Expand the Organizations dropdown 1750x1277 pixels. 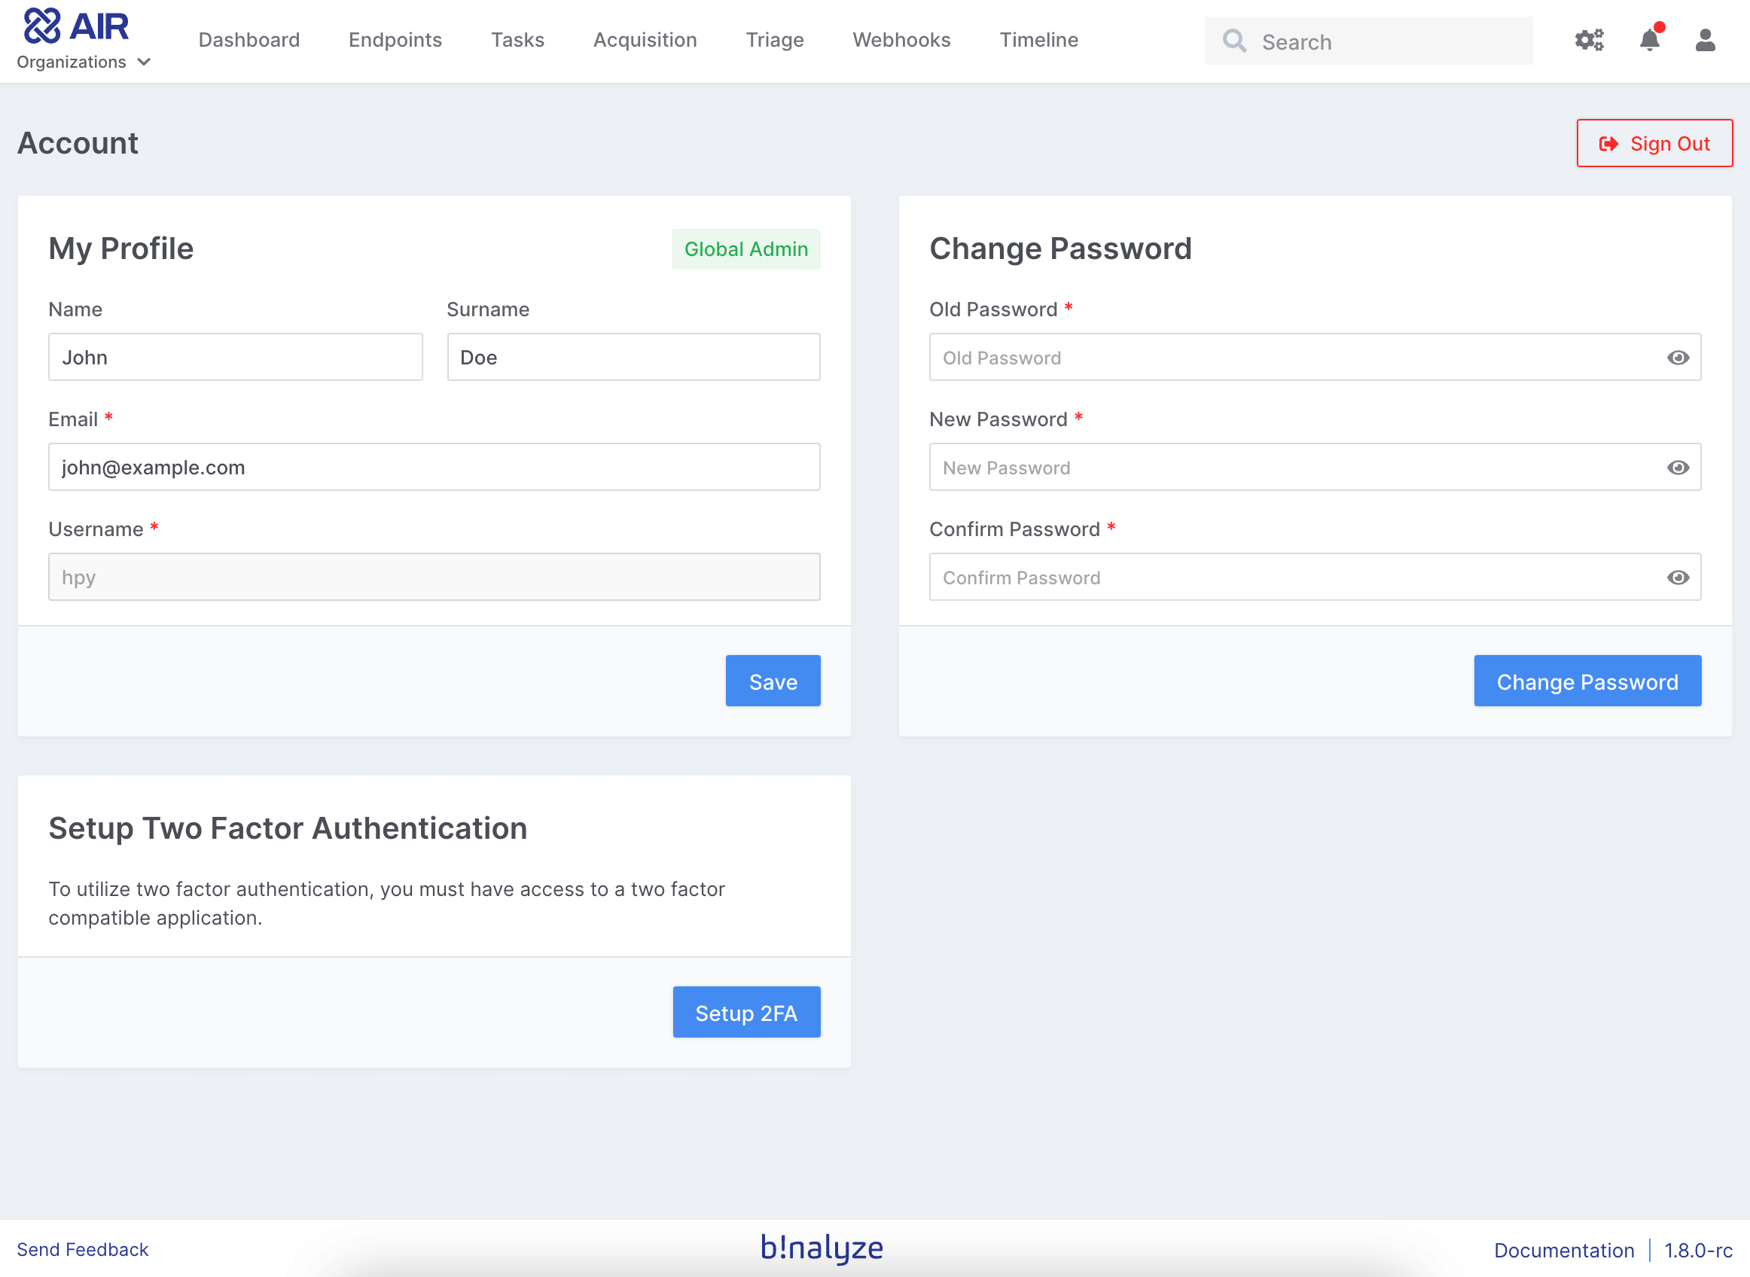pos(84,61)
